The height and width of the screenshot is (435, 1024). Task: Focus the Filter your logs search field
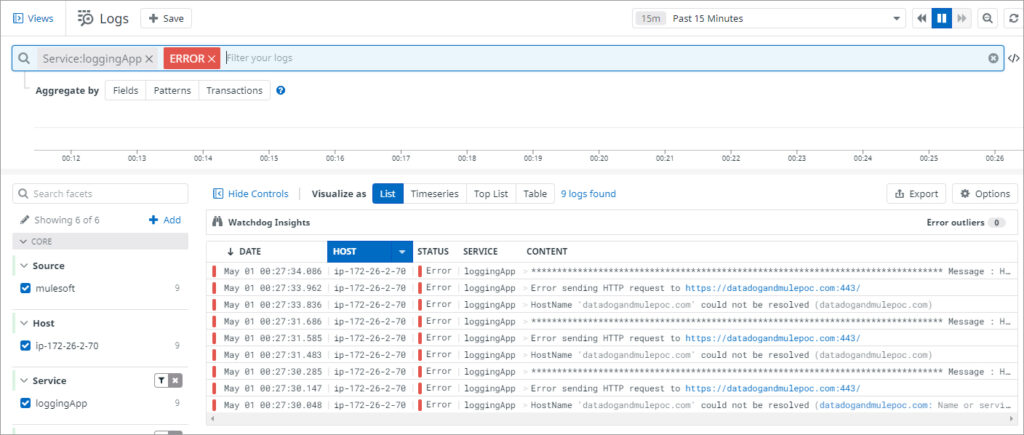(604, 58)
